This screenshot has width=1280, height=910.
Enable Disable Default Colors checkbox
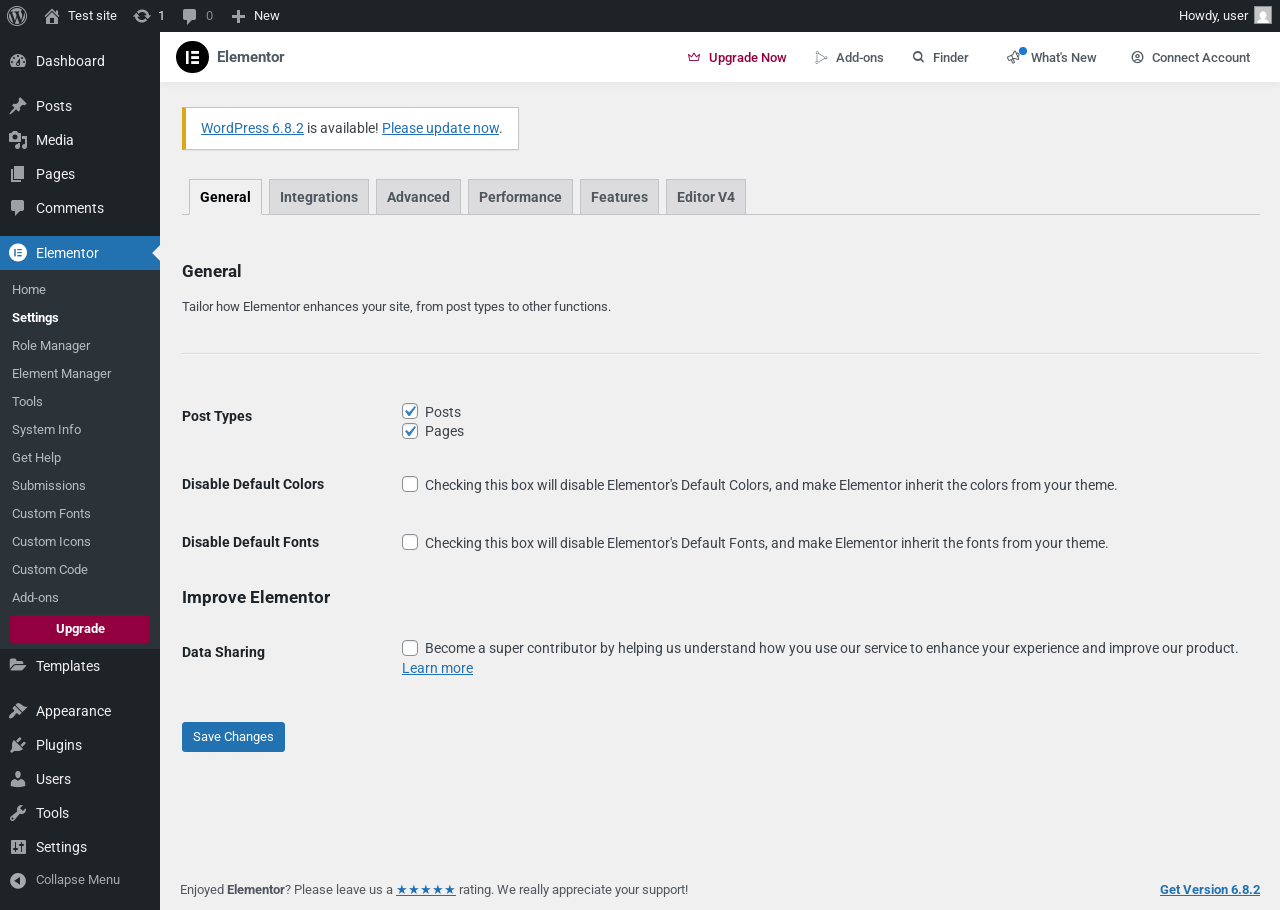(x=410, y=484)
